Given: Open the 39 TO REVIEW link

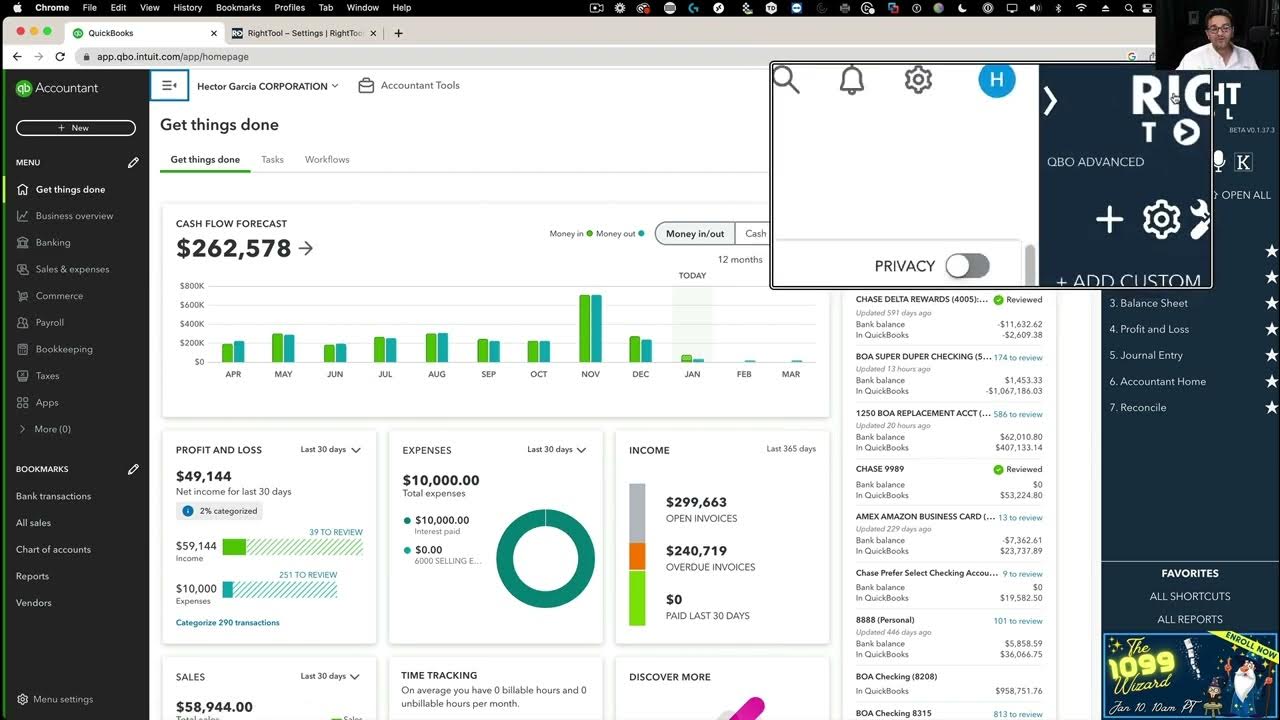Looking at the screenshot, I should pyautogui.click(x=336, y=532).
